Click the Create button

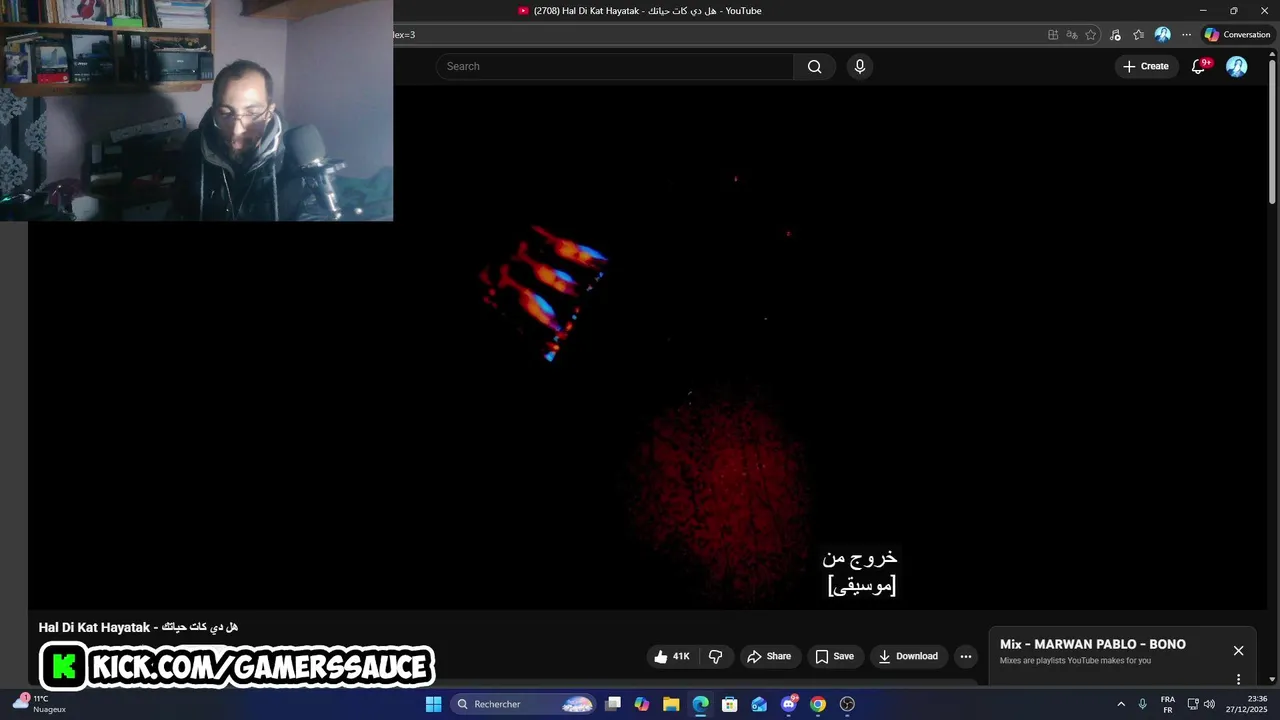pos(1145,66)
